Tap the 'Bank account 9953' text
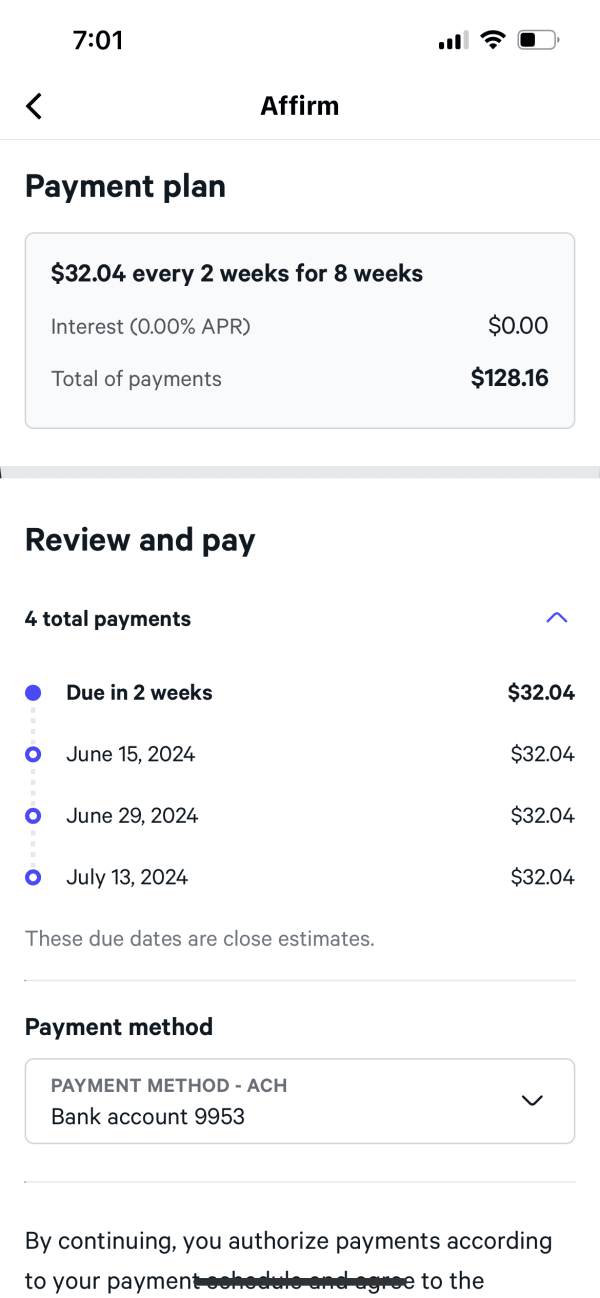Viewport: 600px width, 1298px height. 148,1116
